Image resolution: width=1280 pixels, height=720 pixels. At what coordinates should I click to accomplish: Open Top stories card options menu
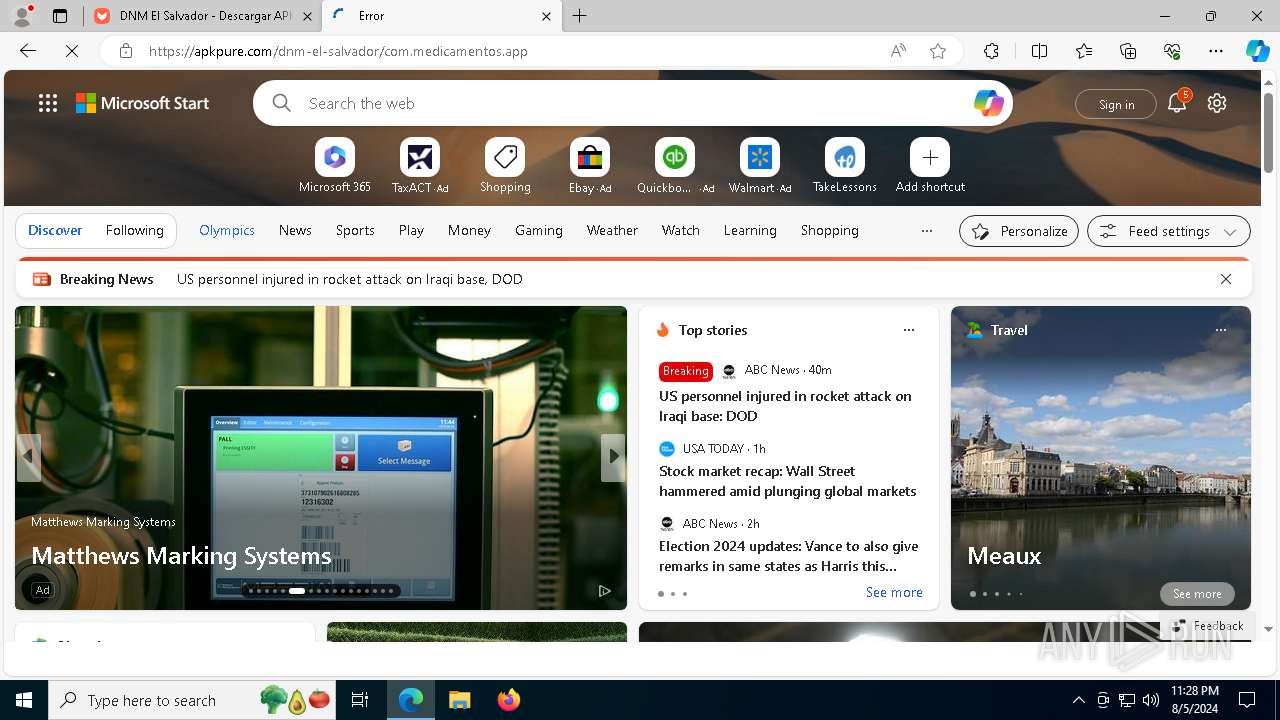(909, 330)
